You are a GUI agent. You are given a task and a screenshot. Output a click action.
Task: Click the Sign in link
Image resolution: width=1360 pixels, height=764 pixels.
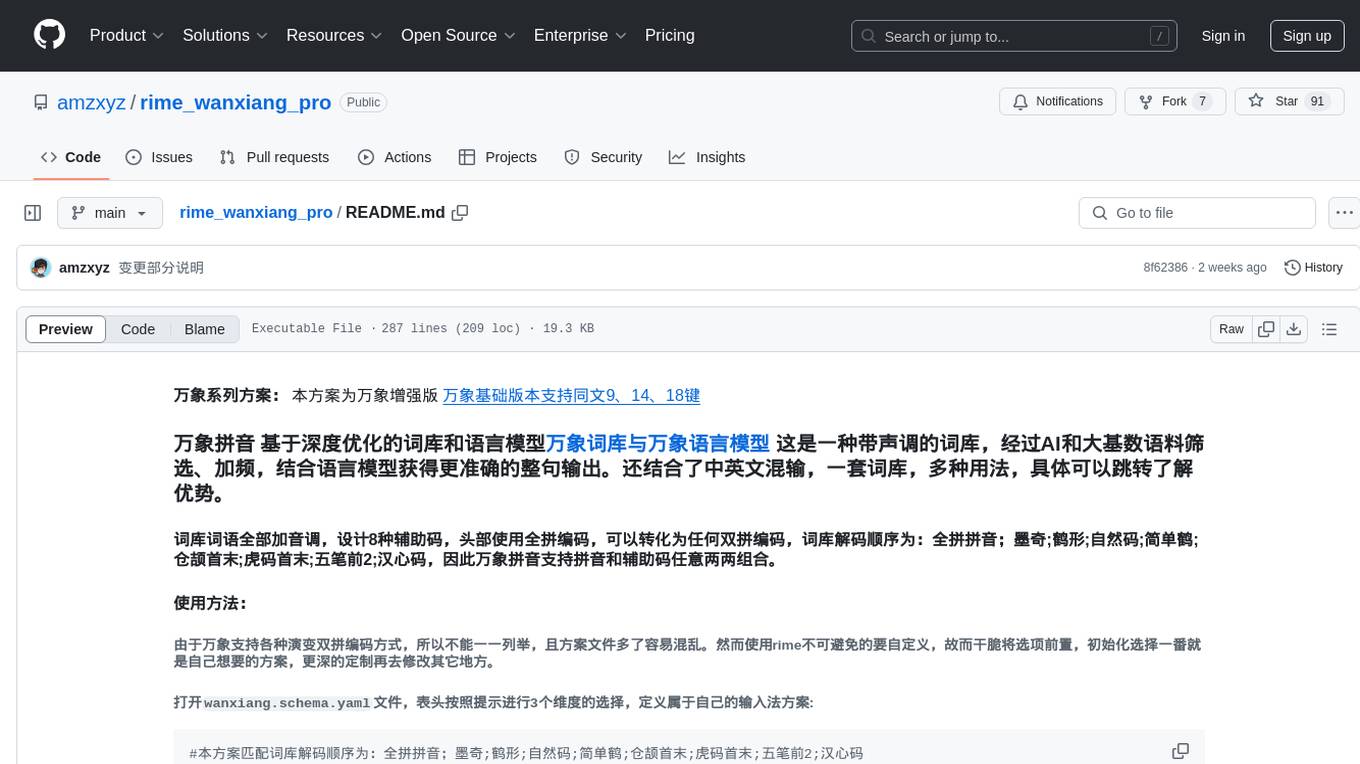click(1223, 36)
